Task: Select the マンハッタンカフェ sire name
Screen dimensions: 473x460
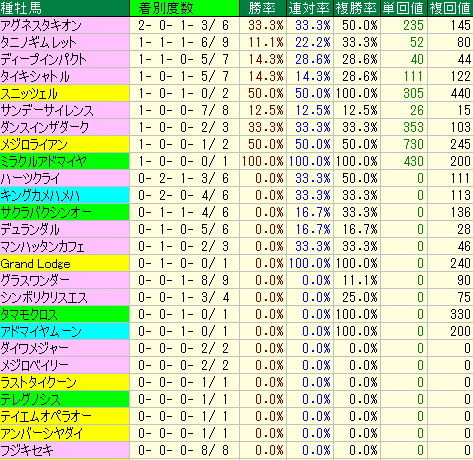Action: 43,246
